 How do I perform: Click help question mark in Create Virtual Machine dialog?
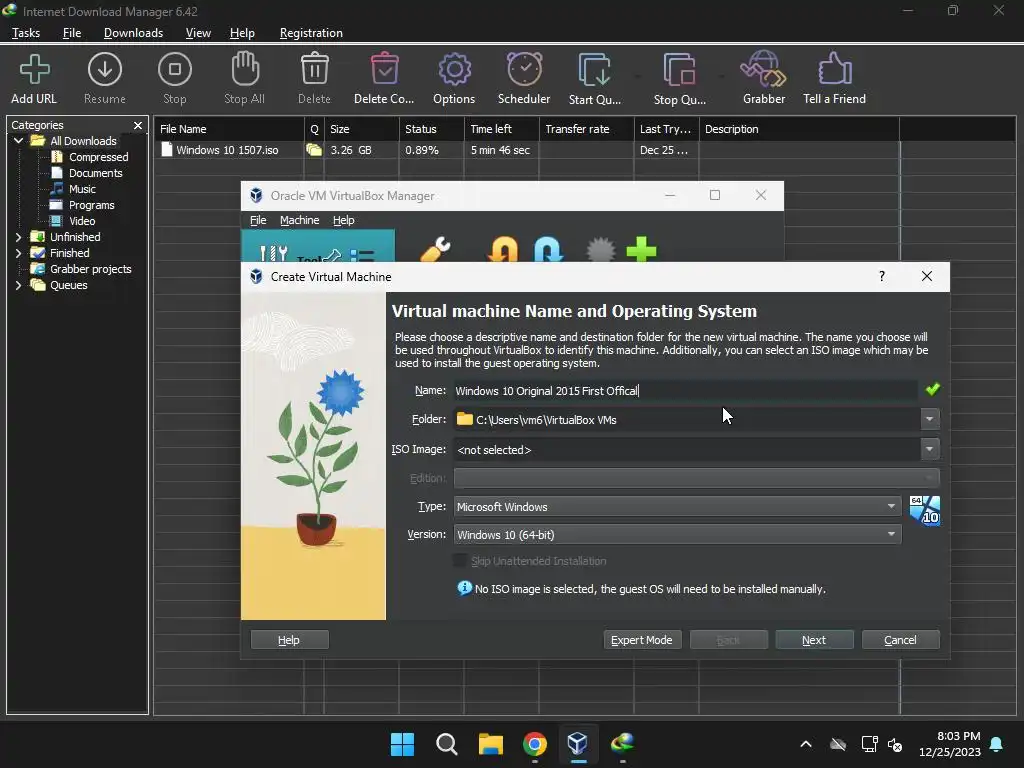[882, 276]
